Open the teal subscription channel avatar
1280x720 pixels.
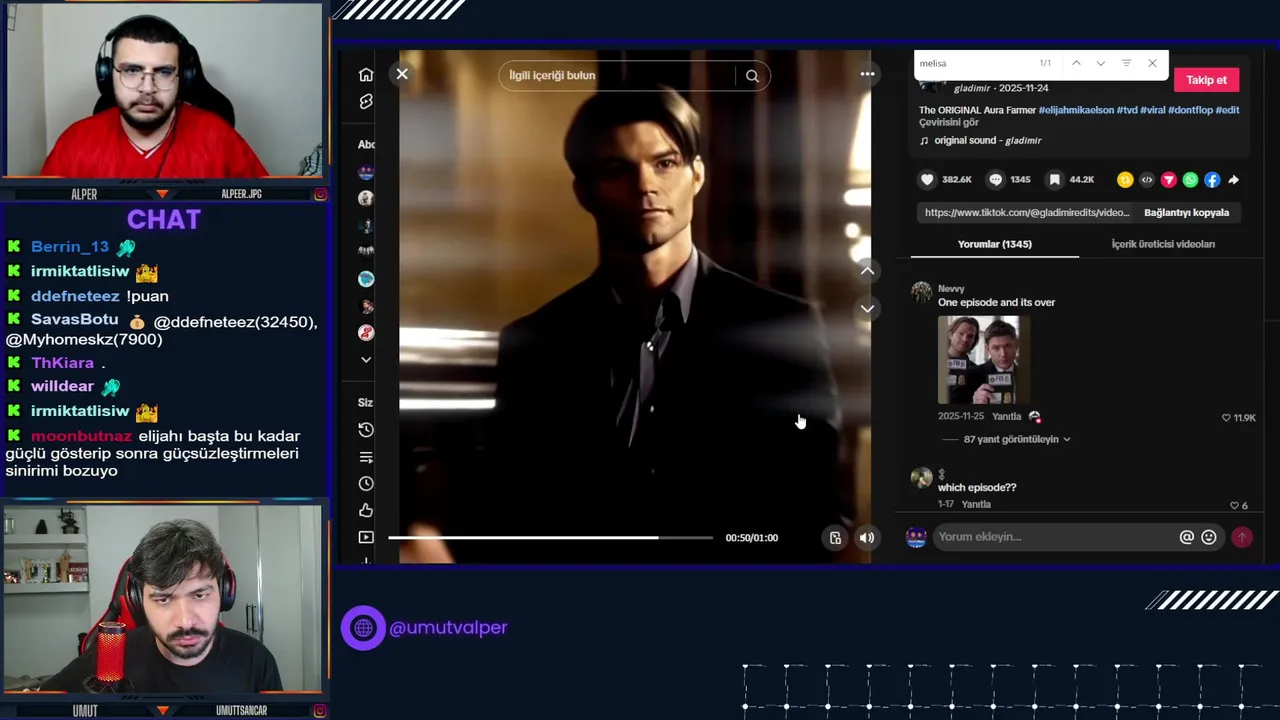pyautogui.click(x=366, y=279)
